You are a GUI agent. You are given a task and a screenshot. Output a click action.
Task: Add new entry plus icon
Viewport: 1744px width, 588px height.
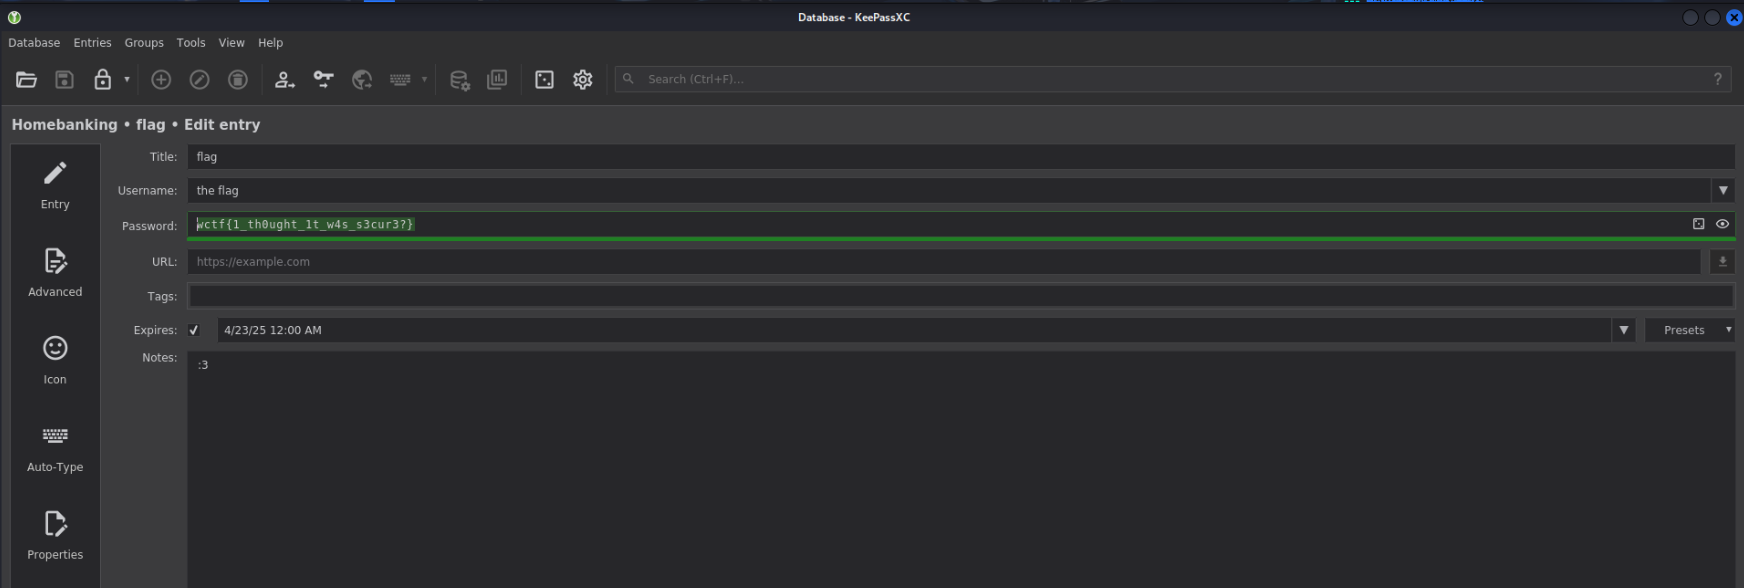point(161,80)
